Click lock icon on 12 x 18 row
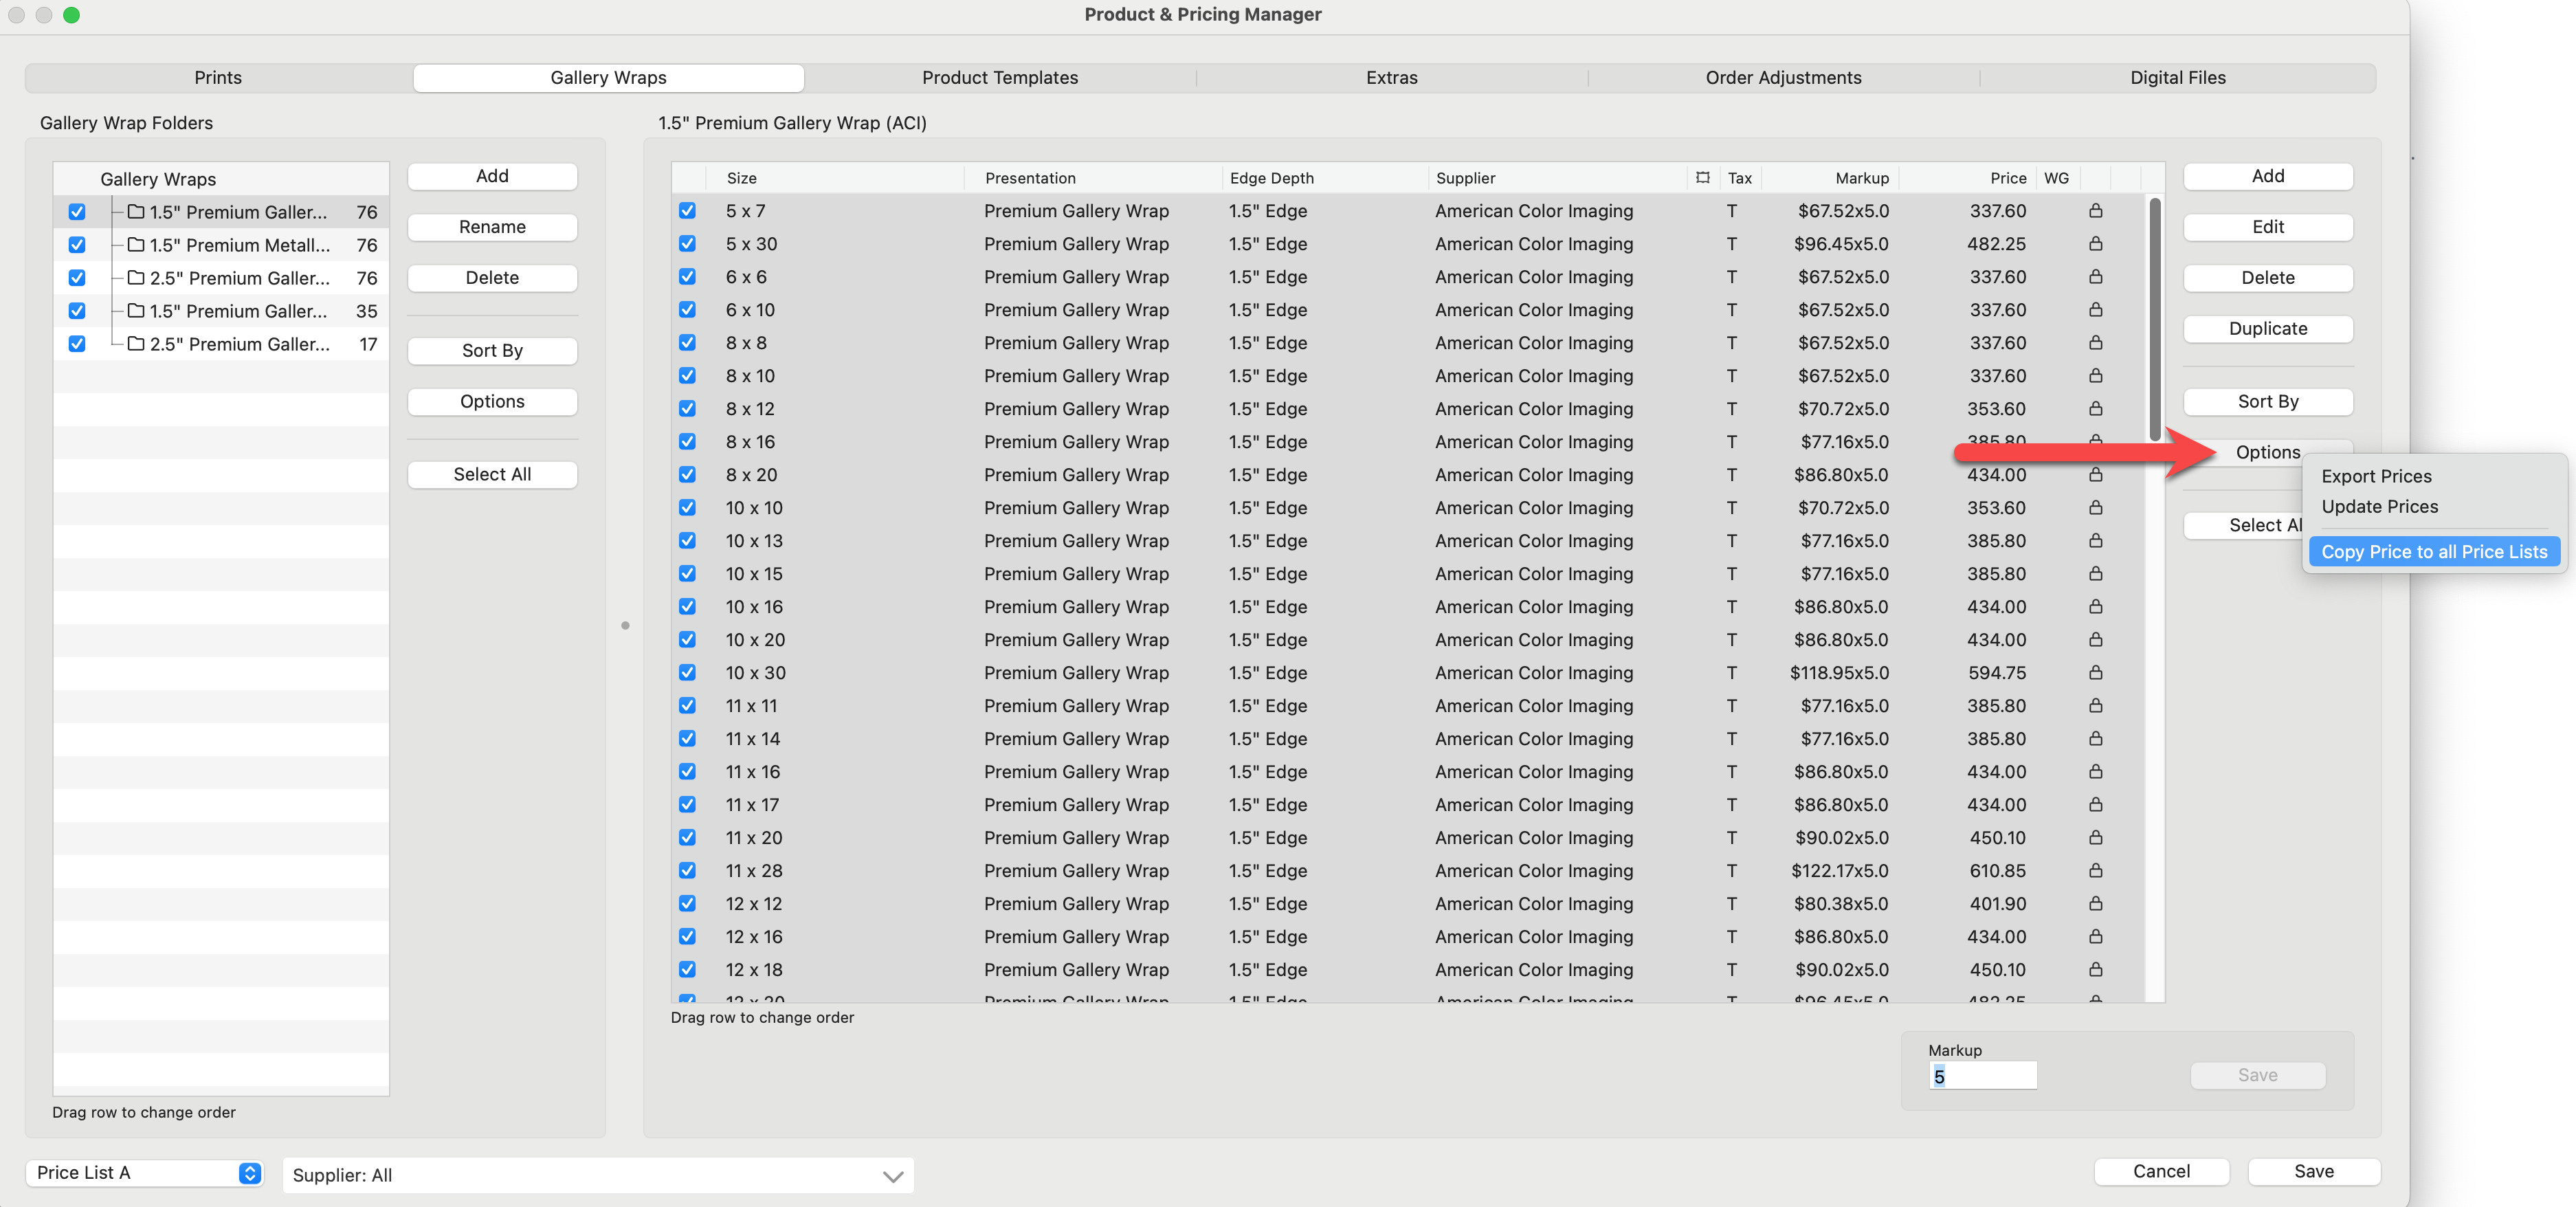Viewport: 2576px width, 1207px height. point(2095,970)
